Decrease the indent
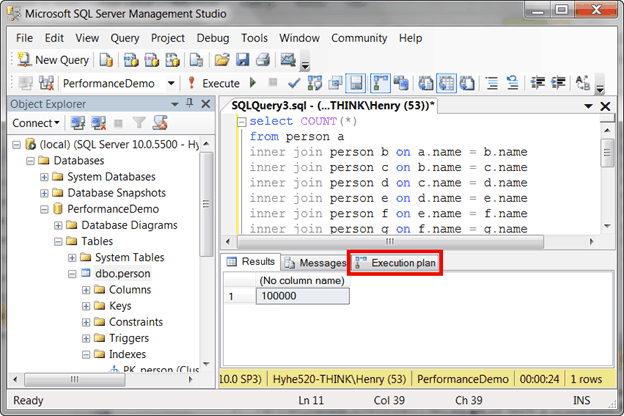The width and height of the screenshot is (624, 416). pos(538,83)
